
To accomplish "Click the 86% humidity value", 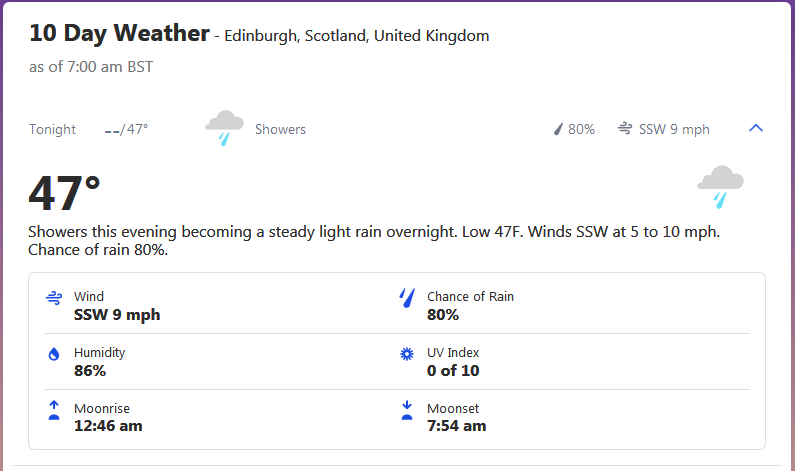I will coord(90,371).
